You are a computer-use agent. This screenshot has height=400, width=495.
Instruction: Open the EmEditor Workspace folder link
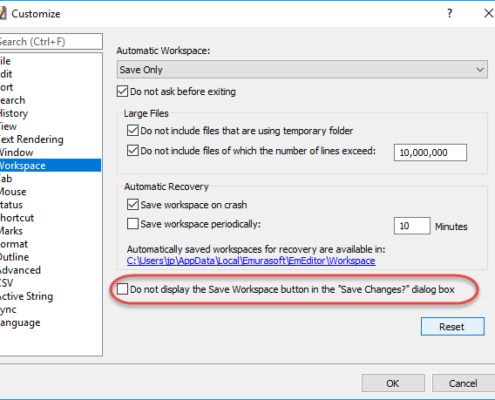(251, 261)
